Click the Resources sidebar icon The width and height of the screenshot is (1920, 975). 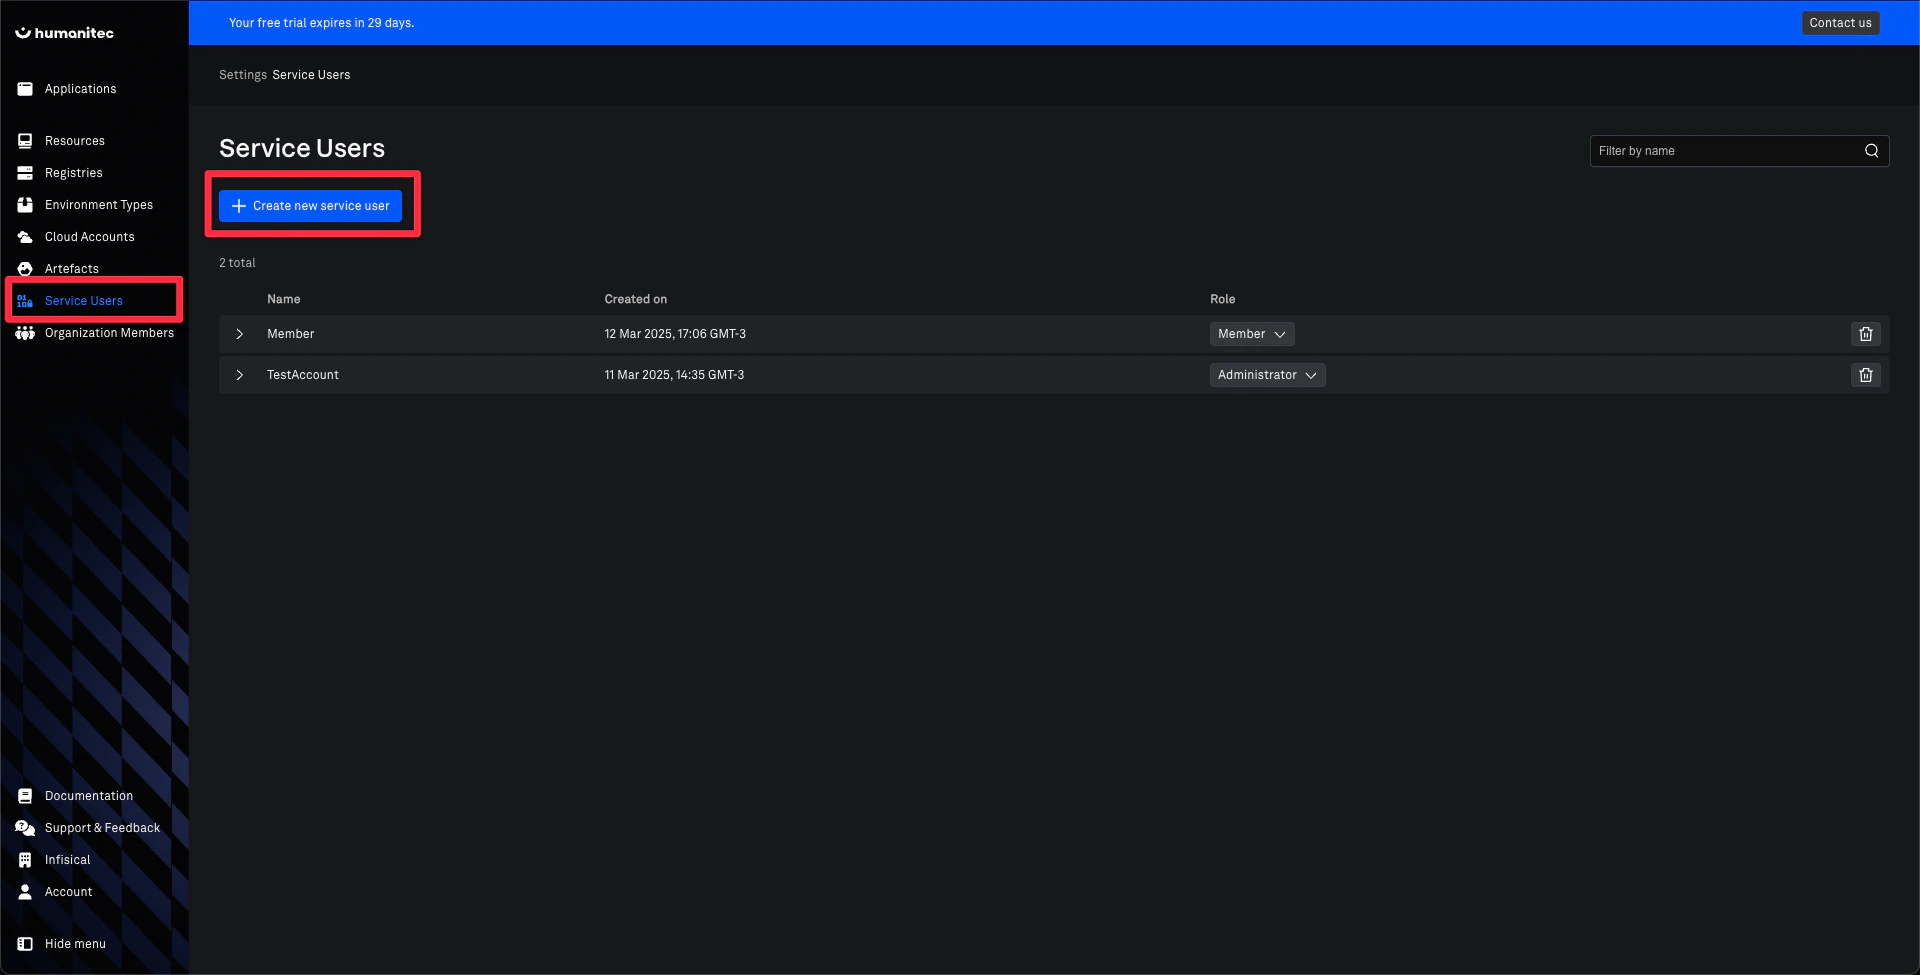(25, 141)
